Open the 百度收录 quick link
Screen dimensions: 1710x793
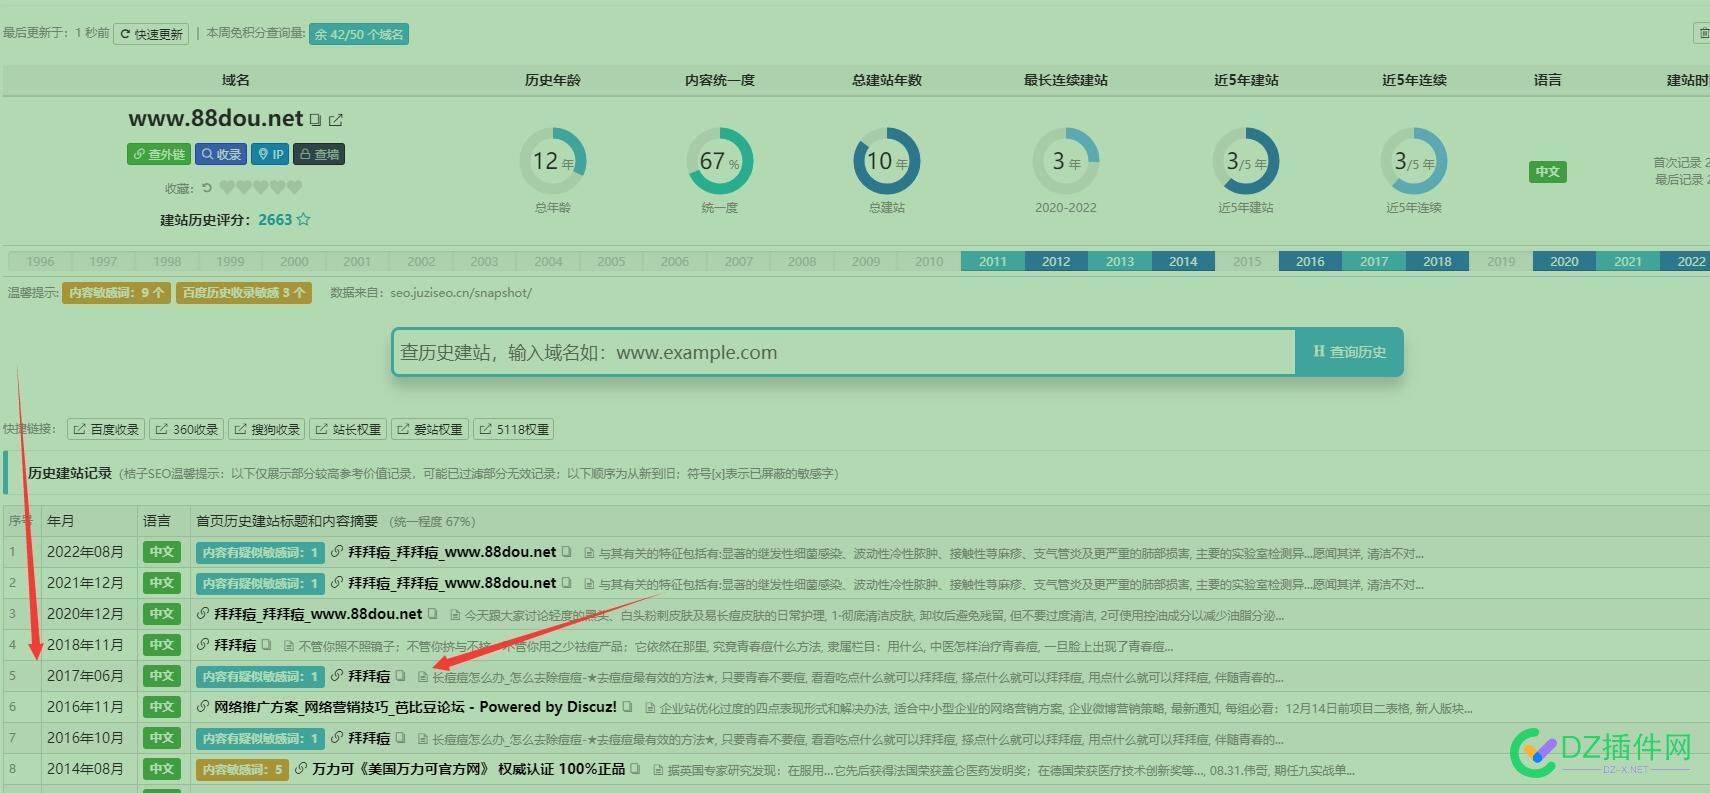coord(106,429)
